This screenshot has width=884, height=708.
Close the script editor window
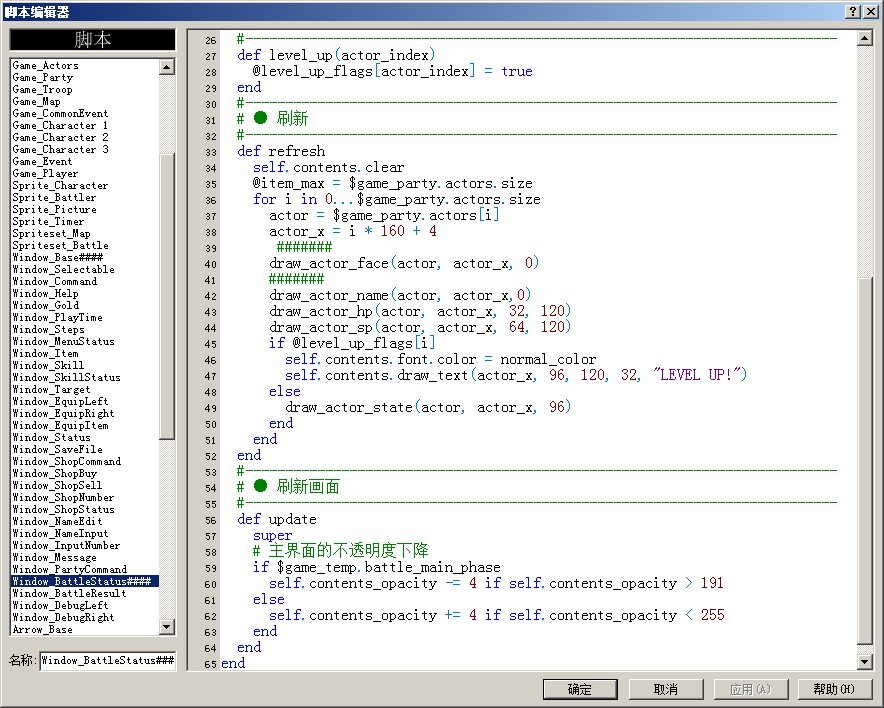click(870, 11)
